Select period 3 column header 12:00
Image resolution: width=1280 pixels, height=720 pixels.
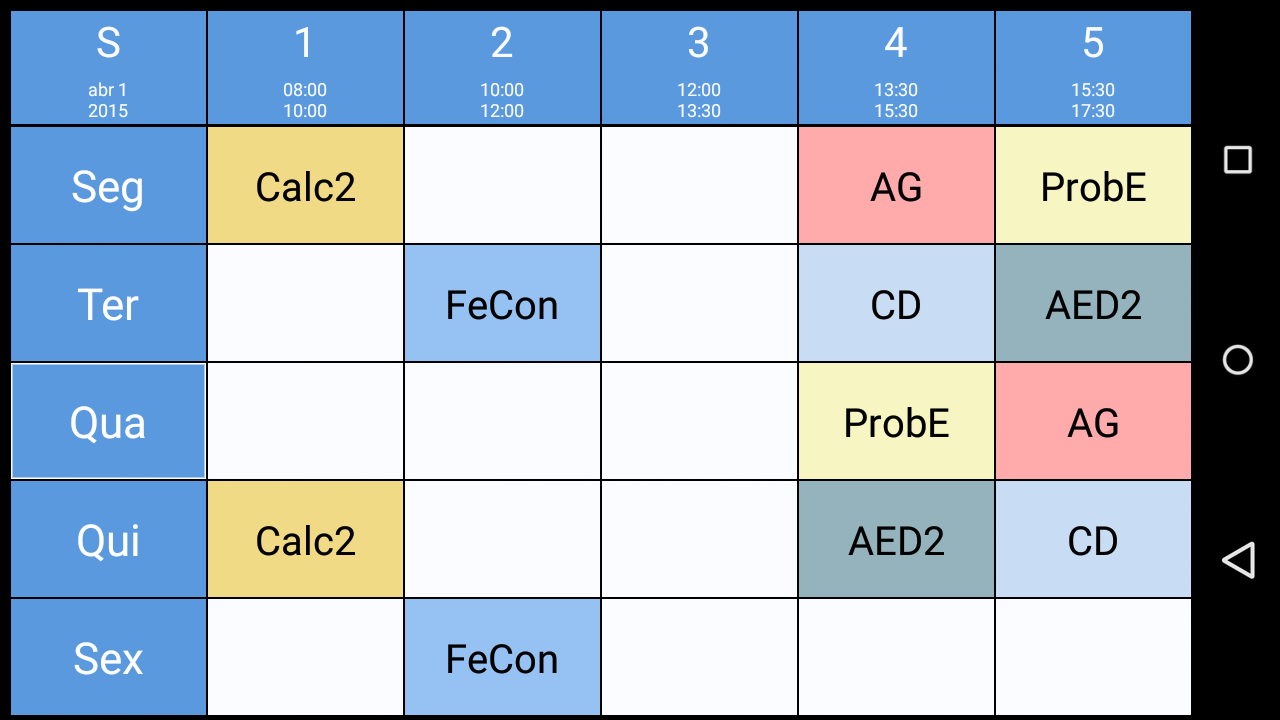pyautogui.click(x=699, y=68)
